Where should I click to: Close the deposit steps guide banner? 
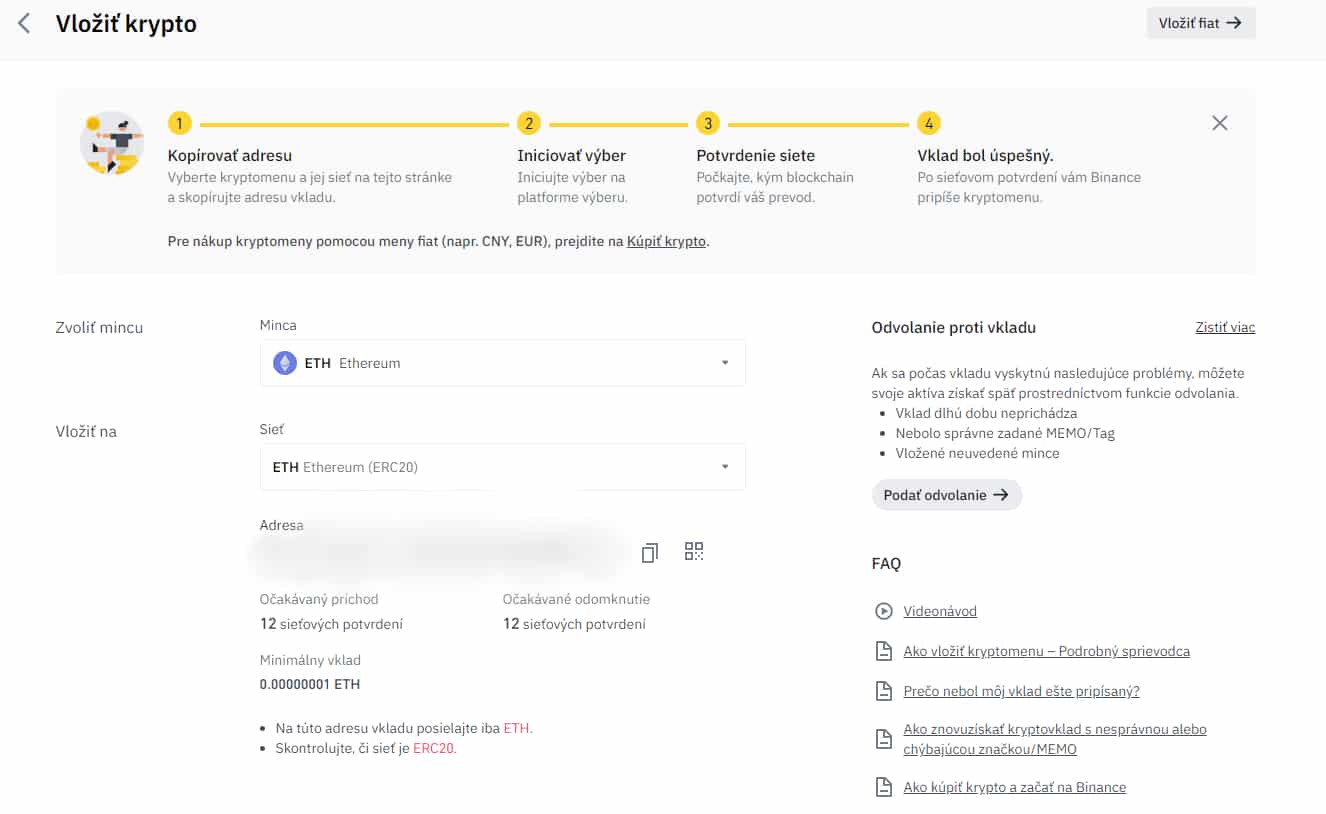1219,123
